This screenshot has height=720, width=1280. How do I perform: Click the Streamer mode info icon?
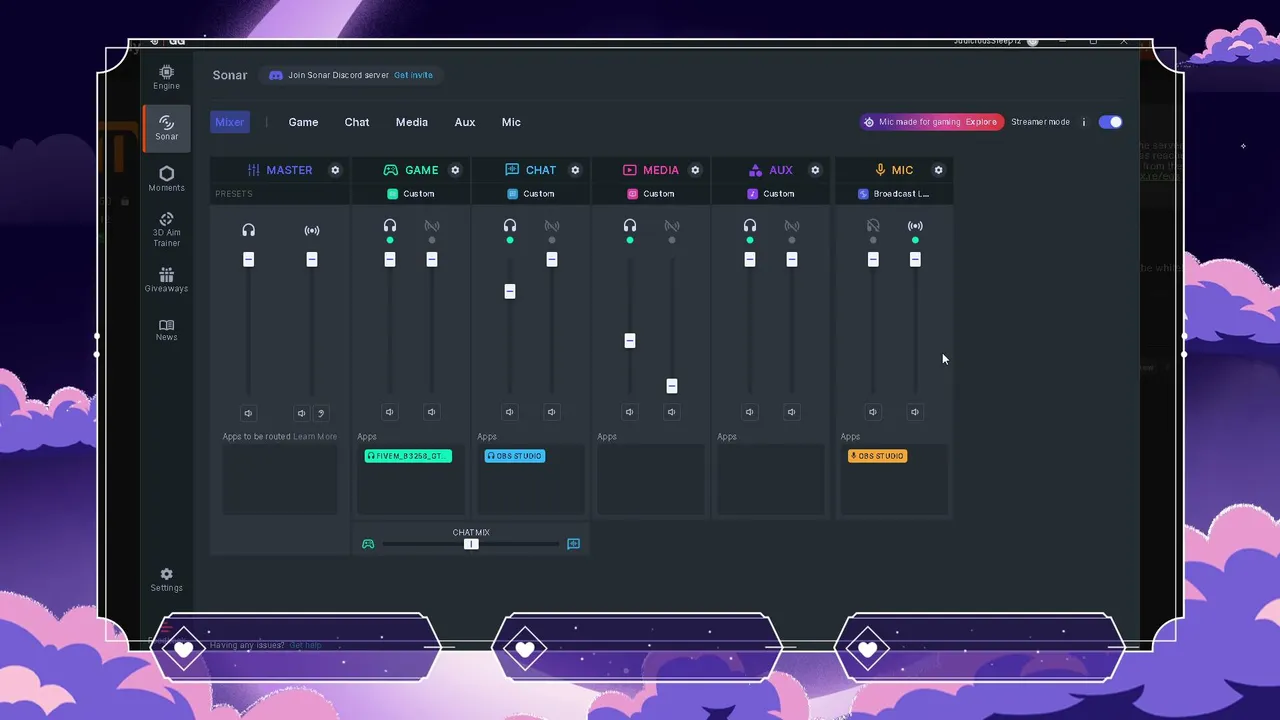tap(1084, 122)
